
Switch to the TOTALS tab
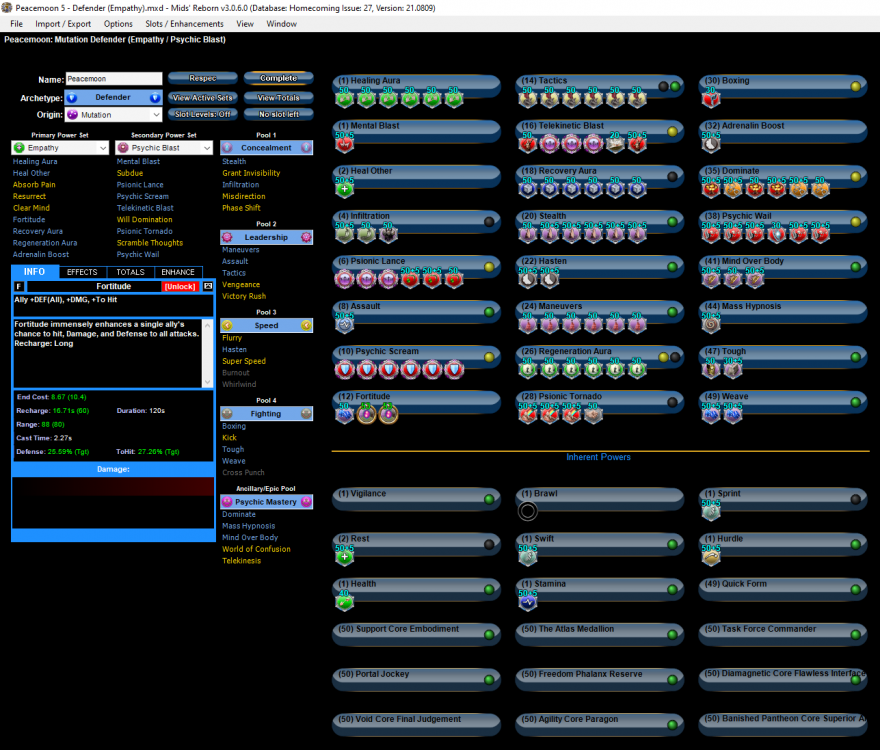(x=130, y=272)
